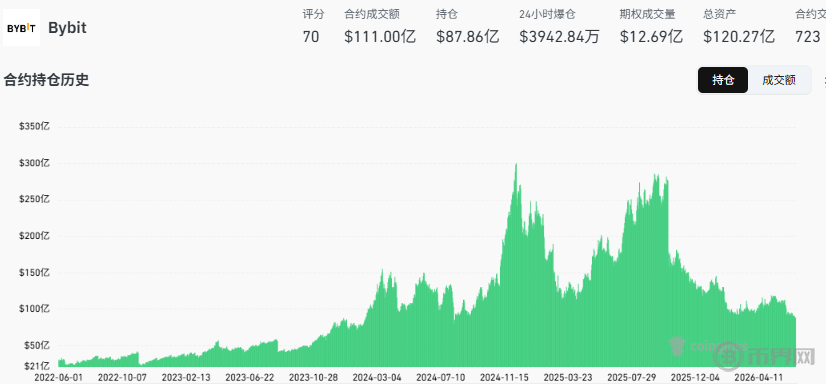Click the 24小时爆仓 label
Screen dimensions: 826x384
(547, 14)
